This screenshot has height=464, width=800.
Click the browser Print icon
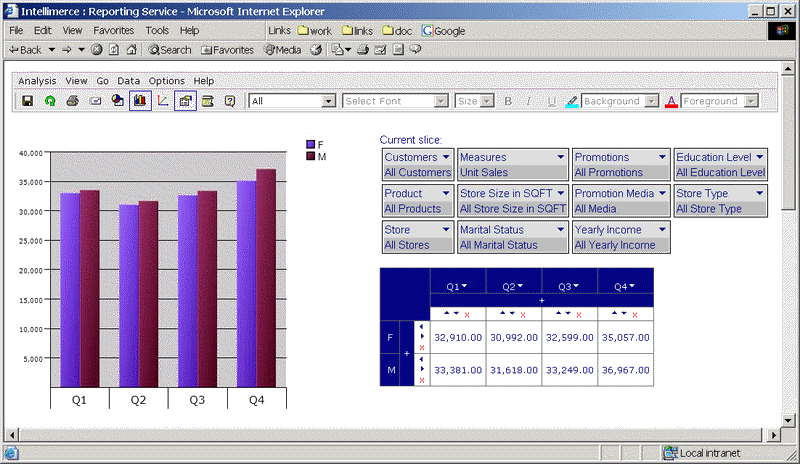[x=363, y=50]
